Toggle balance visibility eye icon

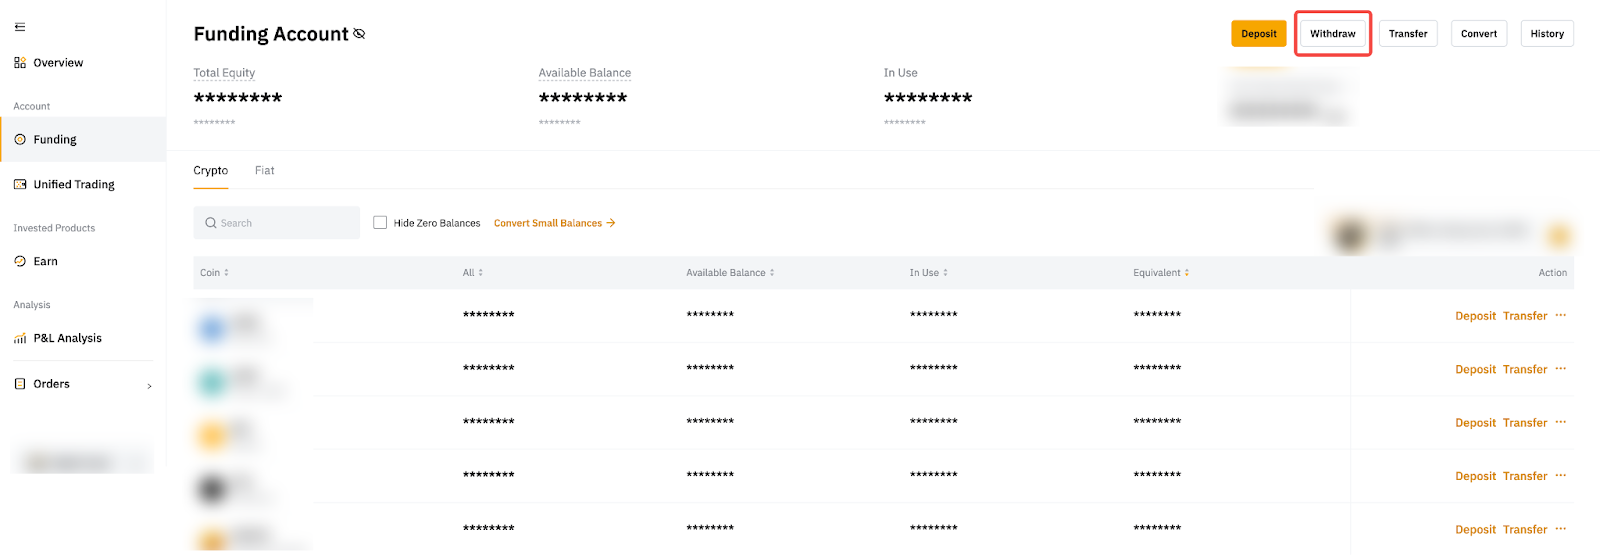click(x=359, y=34)
